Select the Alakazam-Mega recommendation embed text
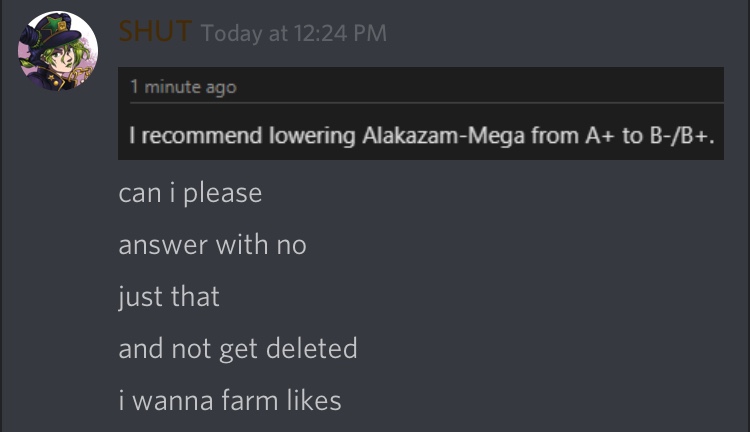Image resolution: width=750 pixels, height=432 pixels. pos(420,135)
